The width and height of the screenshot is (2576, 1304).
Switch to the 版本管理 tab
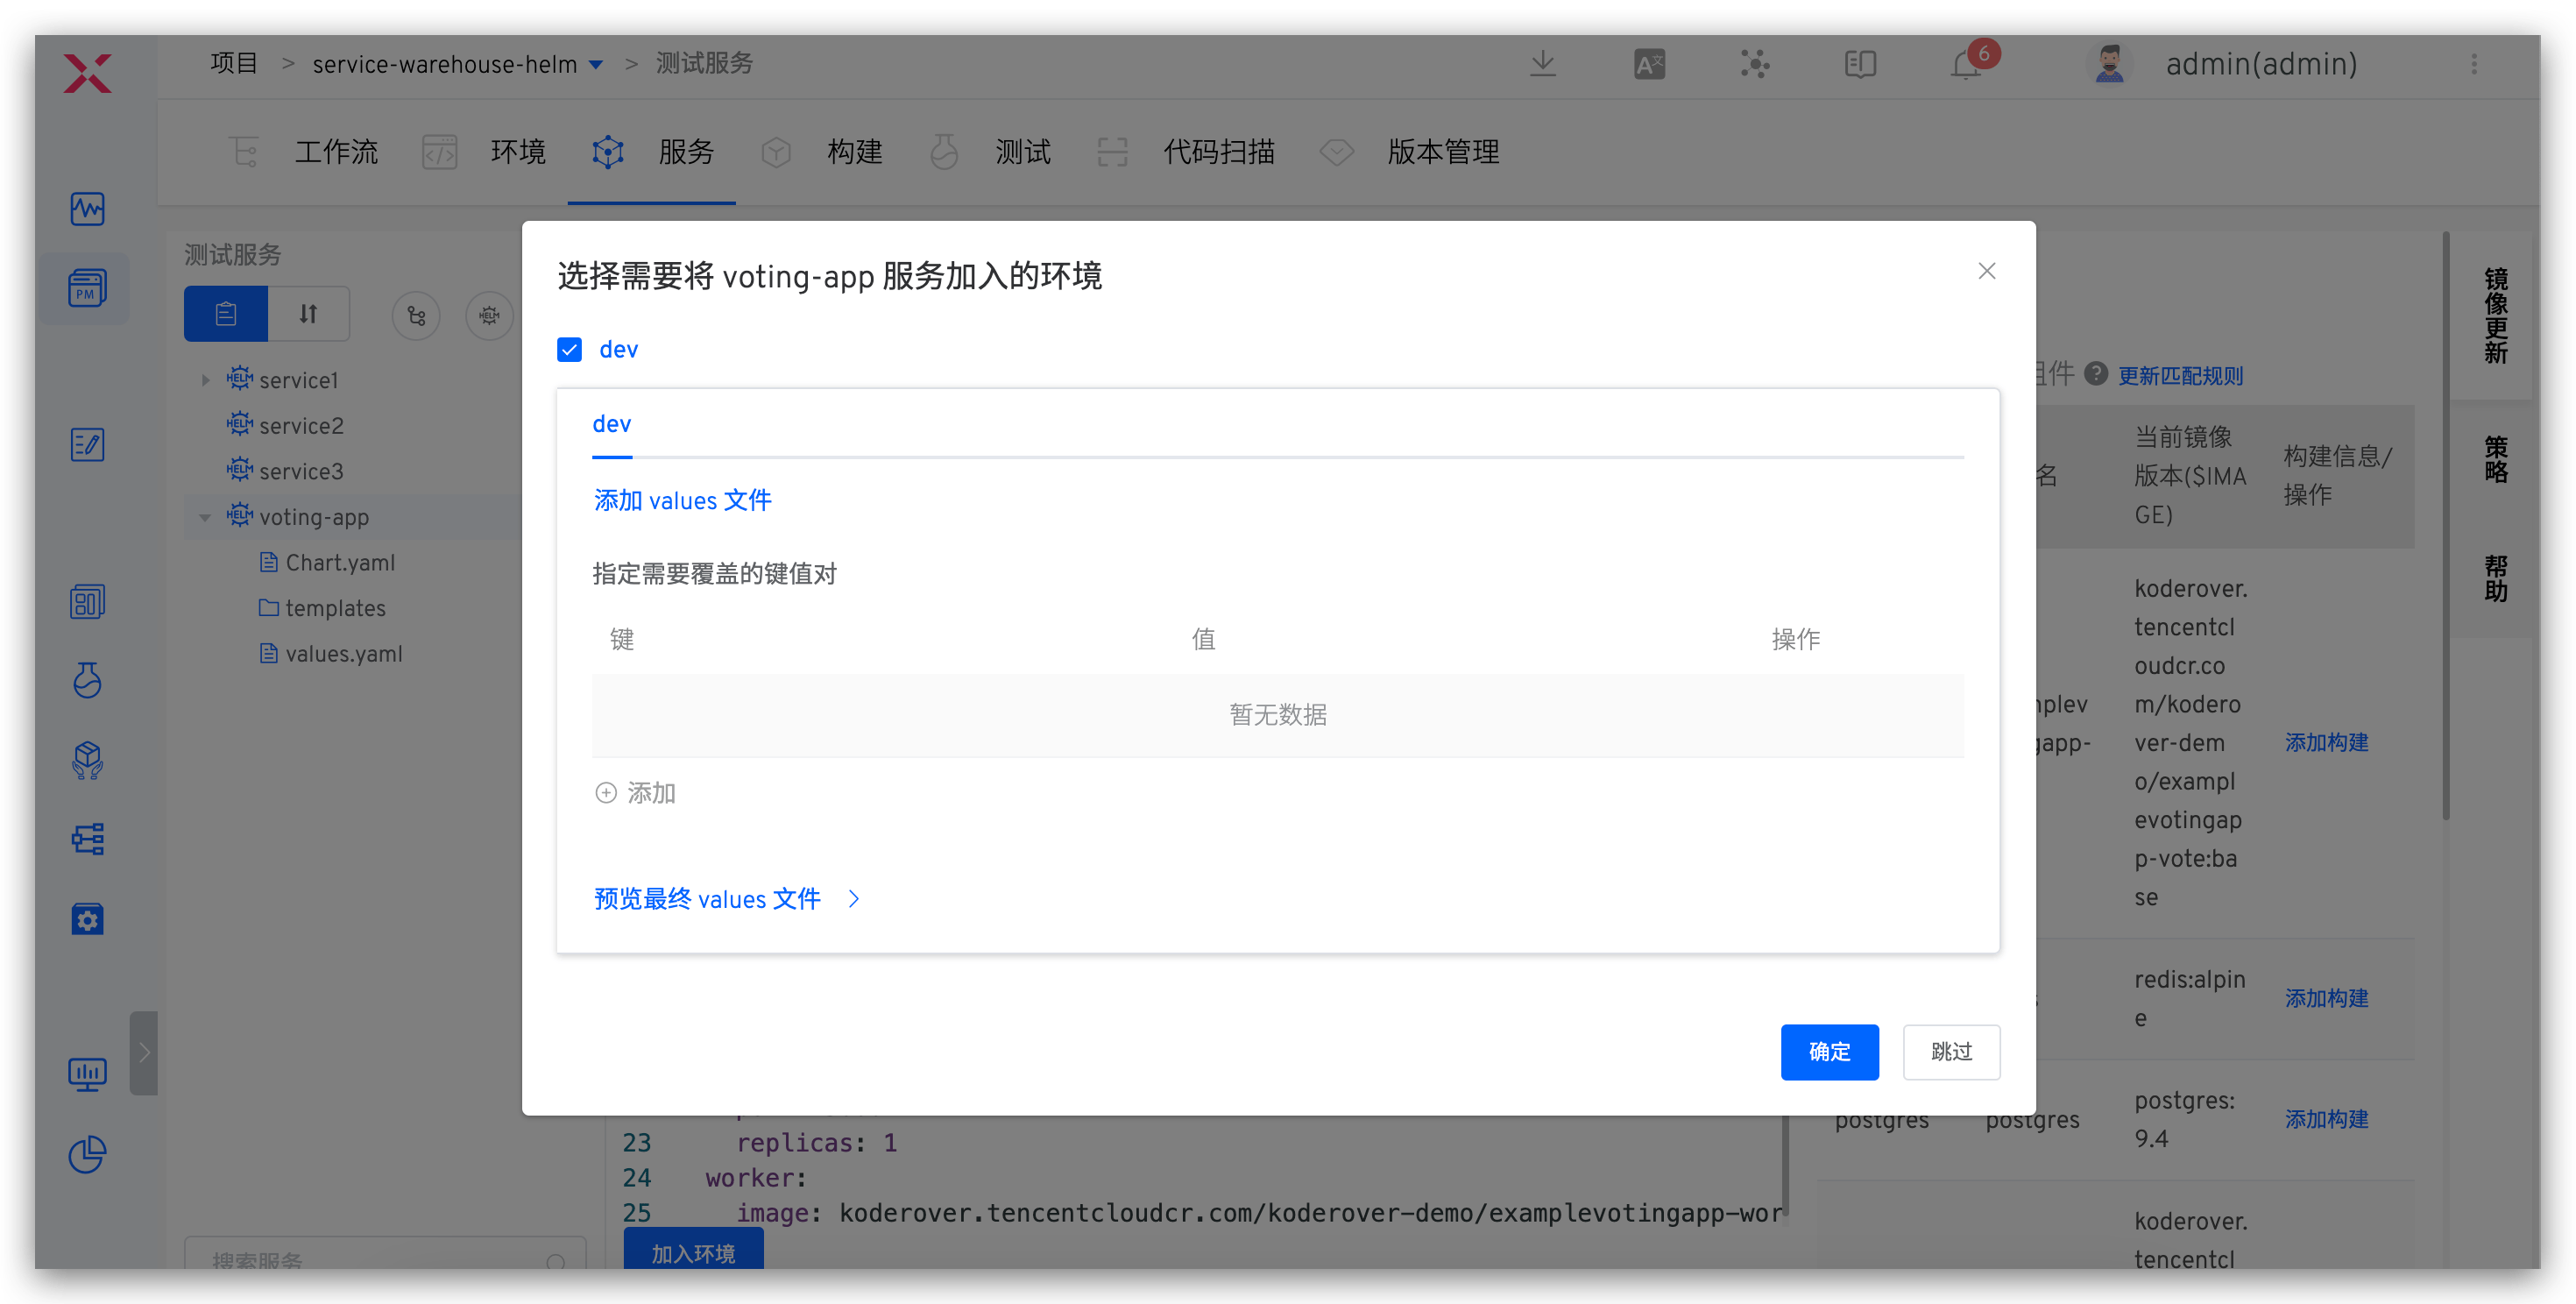tap(1409, 153)
